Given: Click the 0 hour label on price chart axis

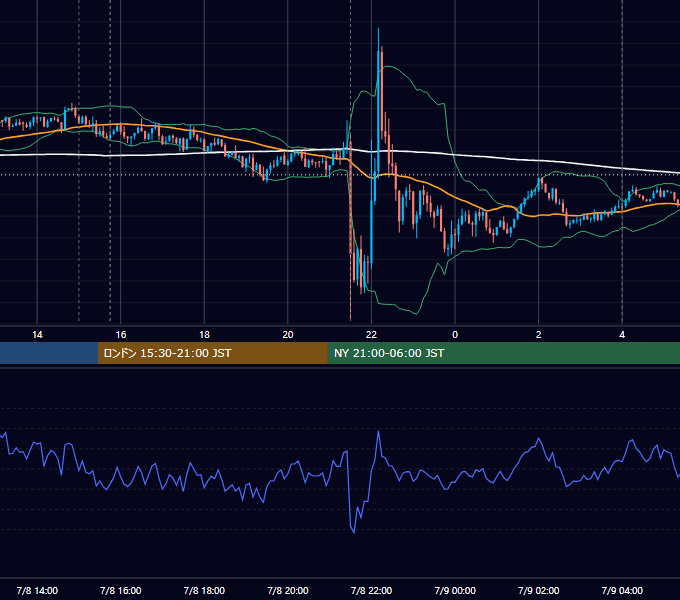Looking at the screenshot, I should (455, 335).
